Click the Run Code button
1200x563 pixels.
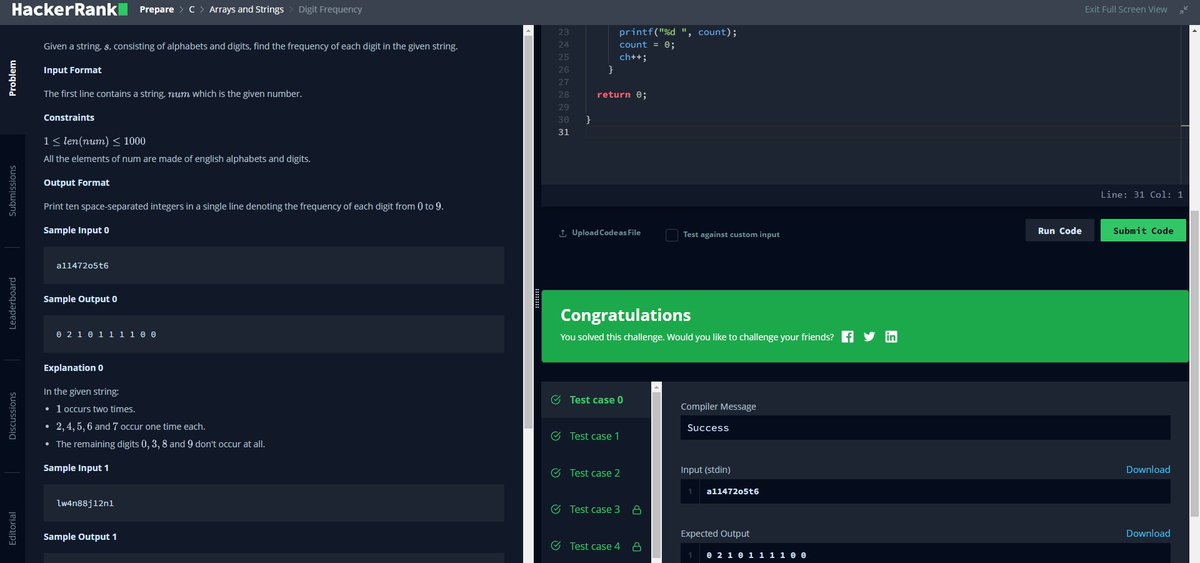(1059, 231)
